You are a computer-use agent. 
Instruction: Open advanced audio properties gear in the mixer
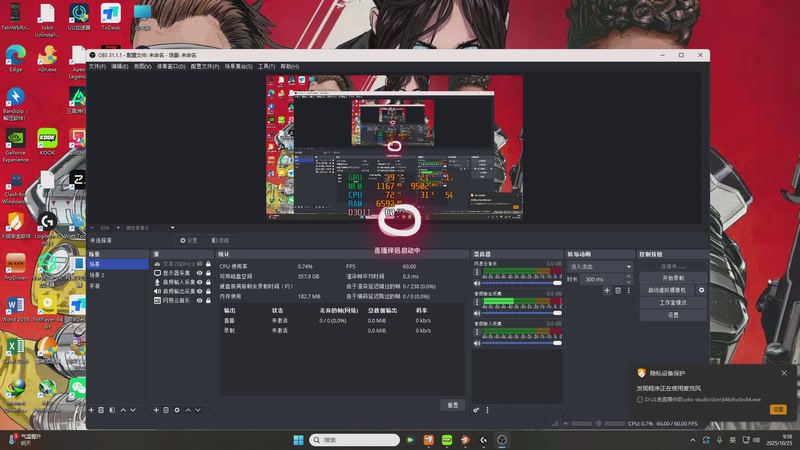pos(476,410)
